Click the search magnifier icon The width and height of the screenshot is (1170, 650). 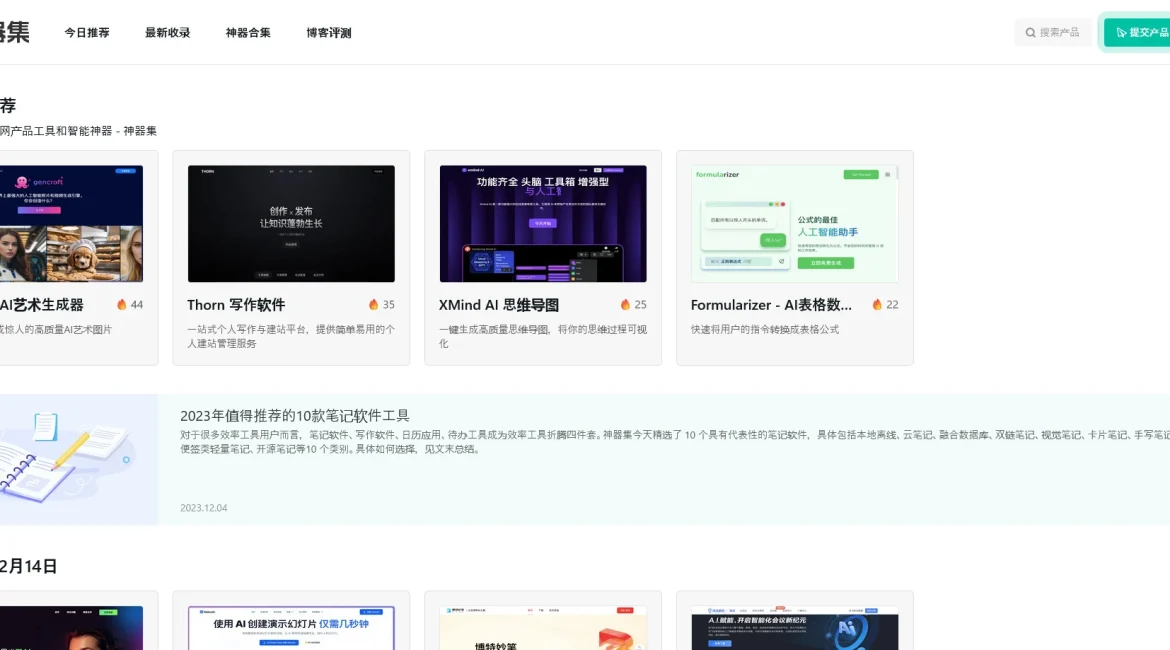coord(1030,33)
